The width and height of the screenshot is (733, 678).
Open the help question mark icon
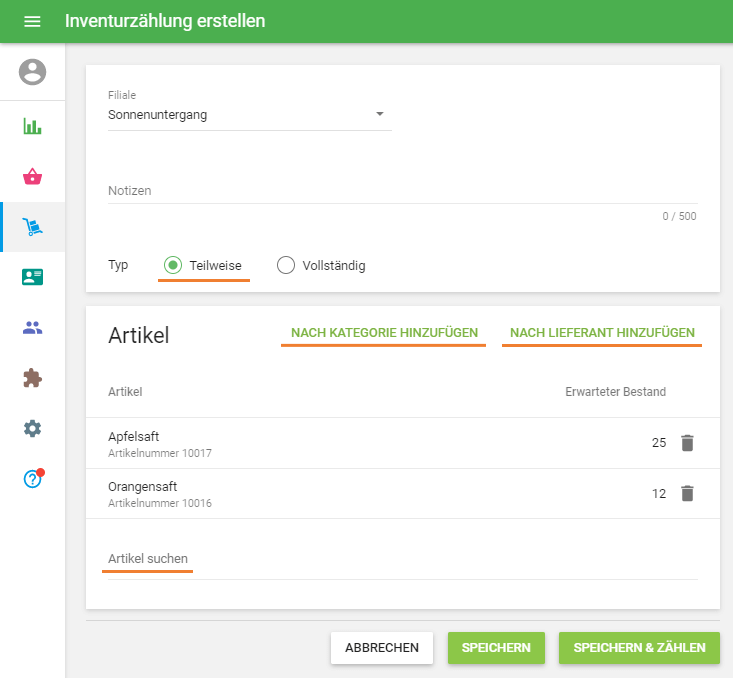click(33, 479)
